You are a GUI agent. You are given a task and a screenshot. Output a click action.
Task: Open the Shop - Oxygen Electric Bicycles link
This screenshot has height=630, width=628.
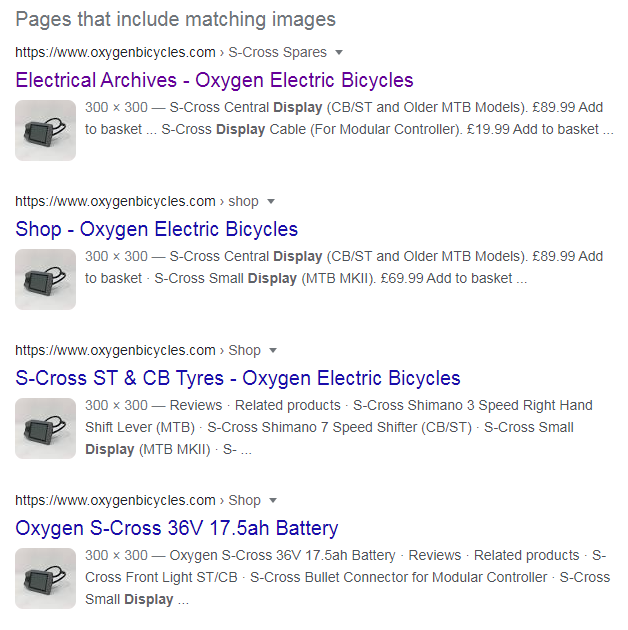pyautogui.click(x=156, y=229)
